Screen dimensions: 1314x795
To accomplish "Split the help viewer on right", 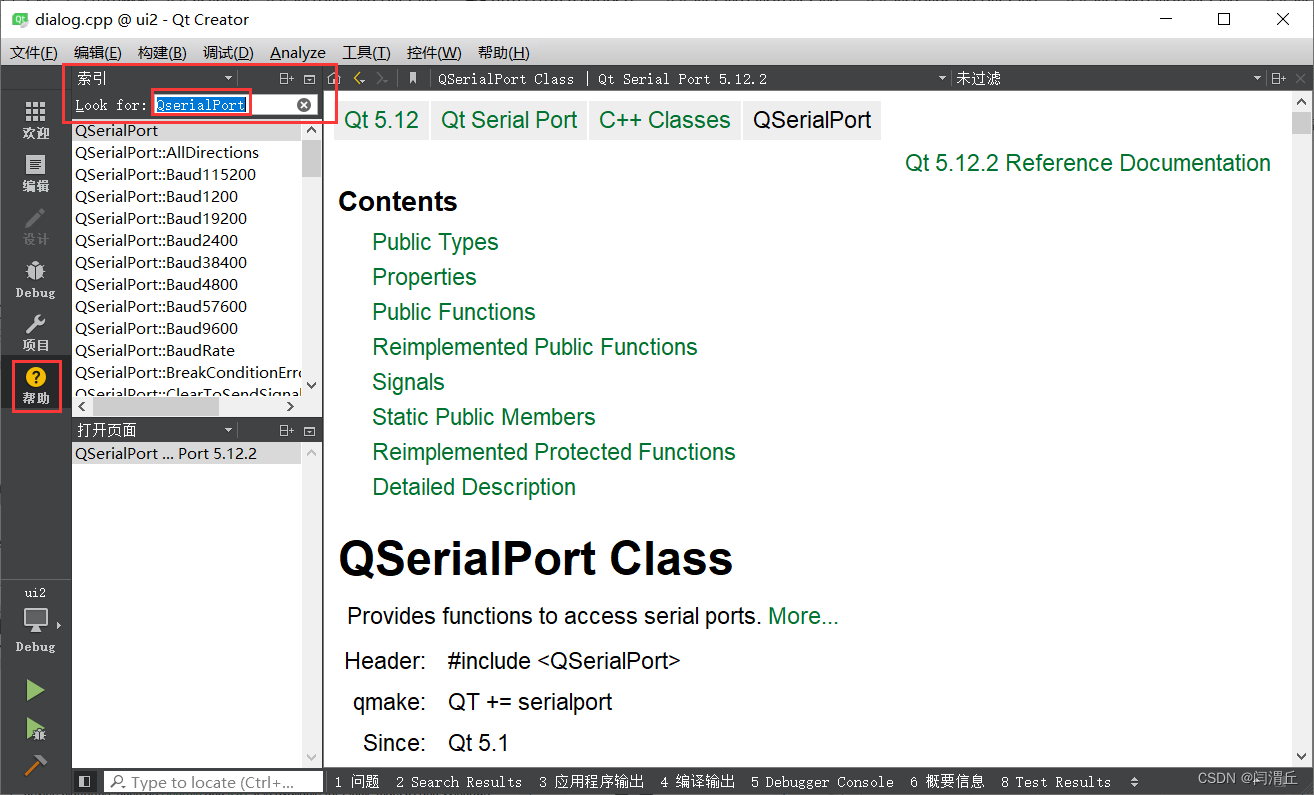I will click(1278, 78).
